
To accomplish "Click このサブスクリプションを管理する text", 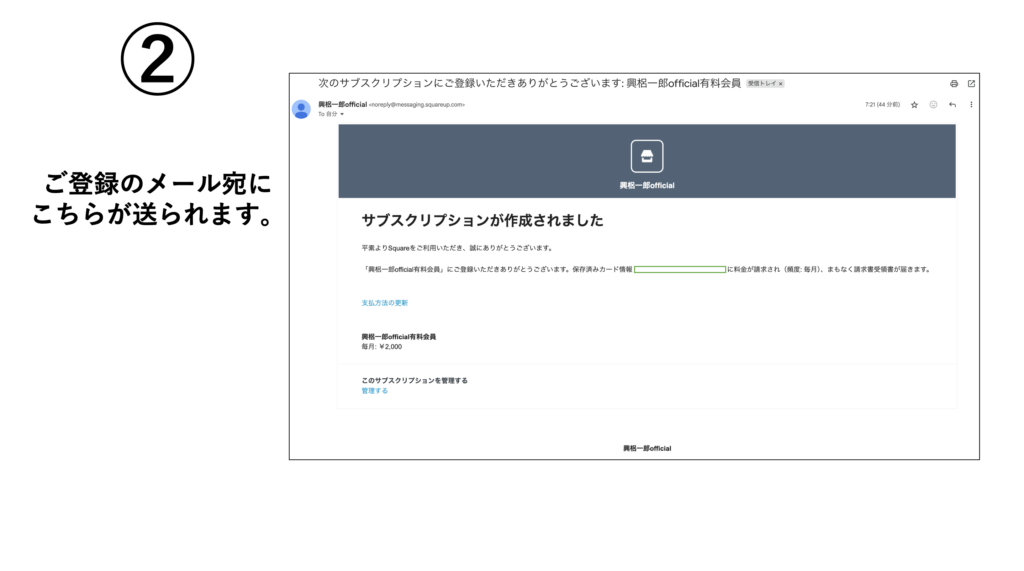I will click(x=415, y=380).
